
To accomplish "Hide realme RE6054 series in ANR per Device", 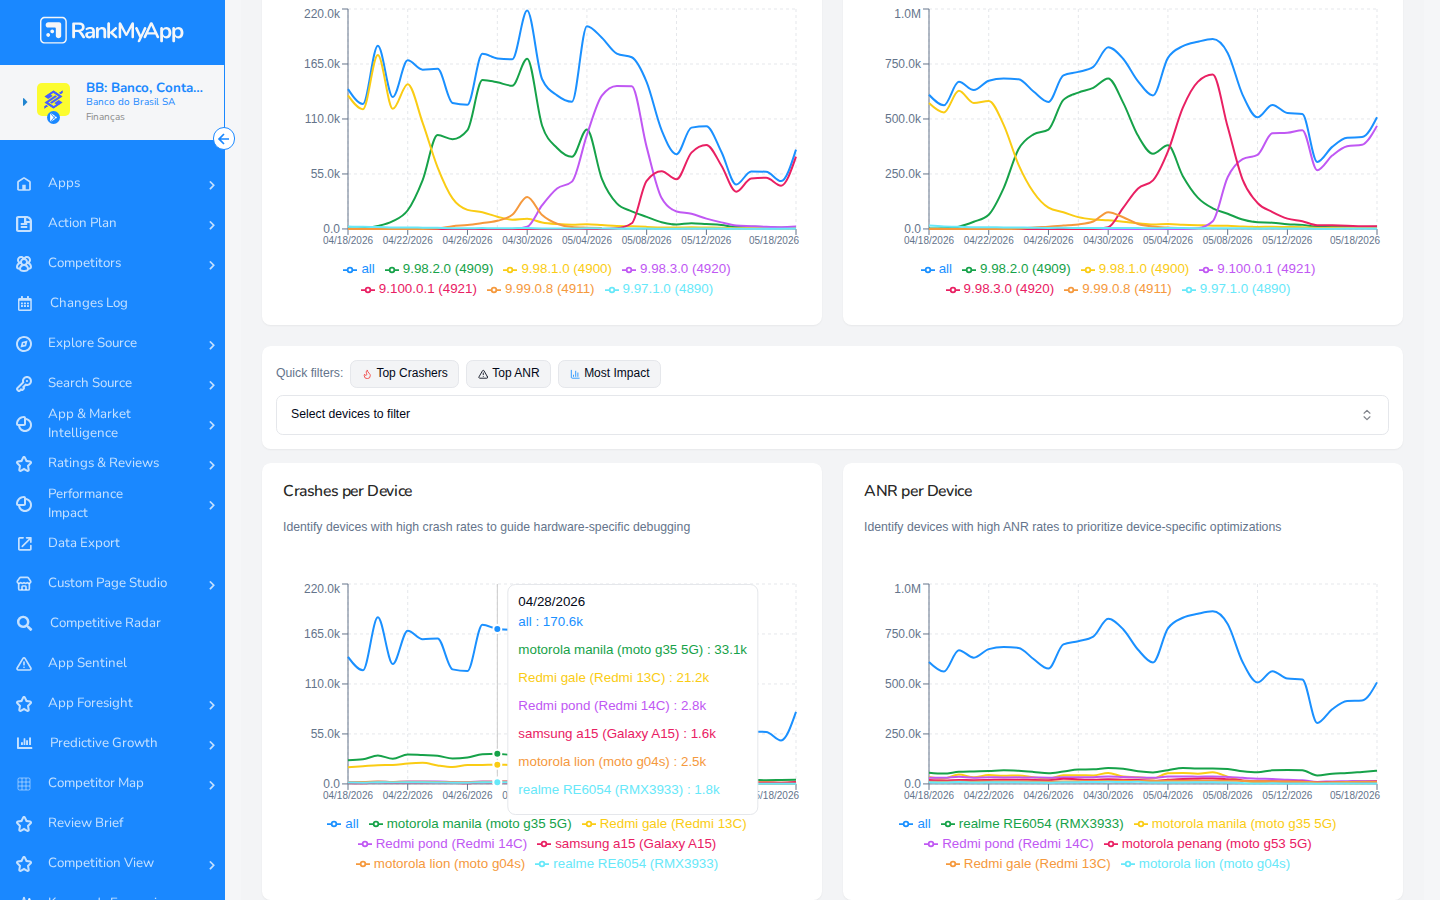I will (1032, 824).
